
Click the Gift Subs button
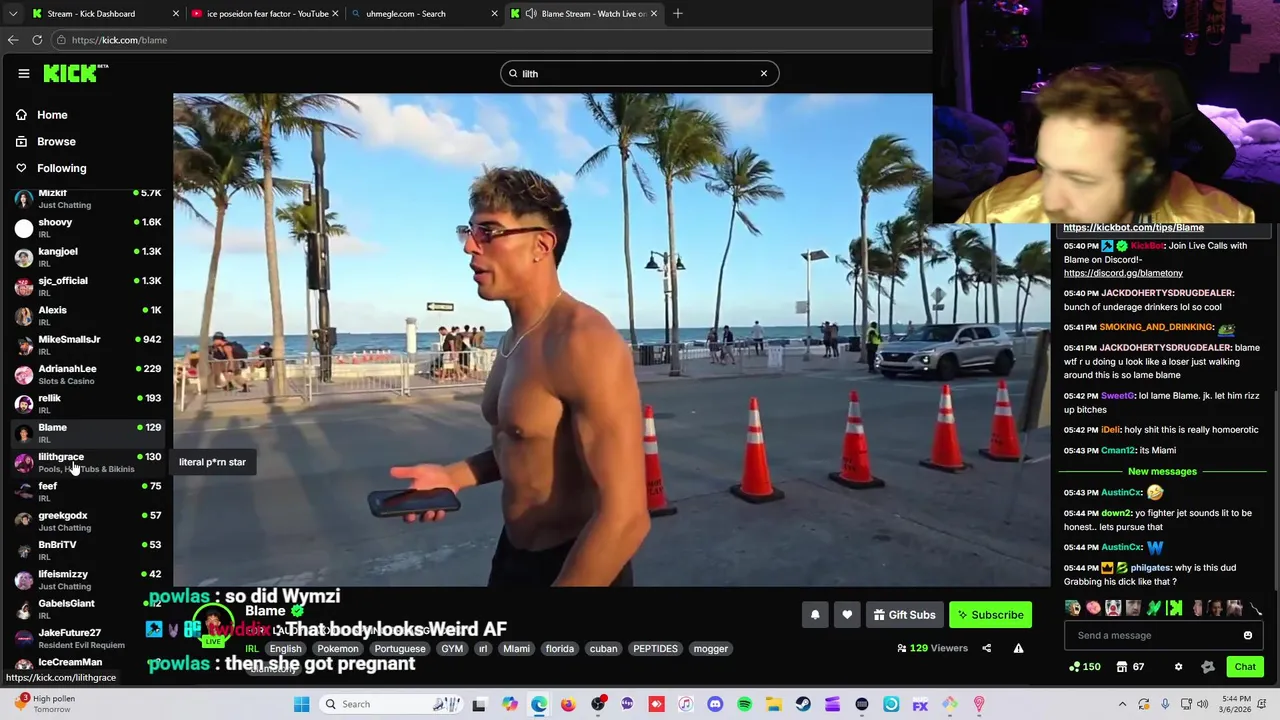pyautogui.click(x=904, y=615)
